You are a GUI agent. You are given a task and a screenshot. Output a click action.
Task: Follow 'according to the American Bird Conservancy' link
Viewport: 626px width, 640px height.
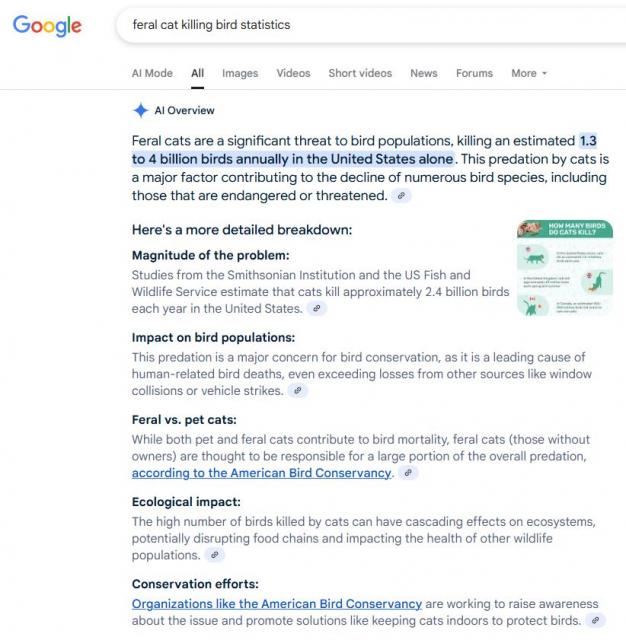(262, 473)
